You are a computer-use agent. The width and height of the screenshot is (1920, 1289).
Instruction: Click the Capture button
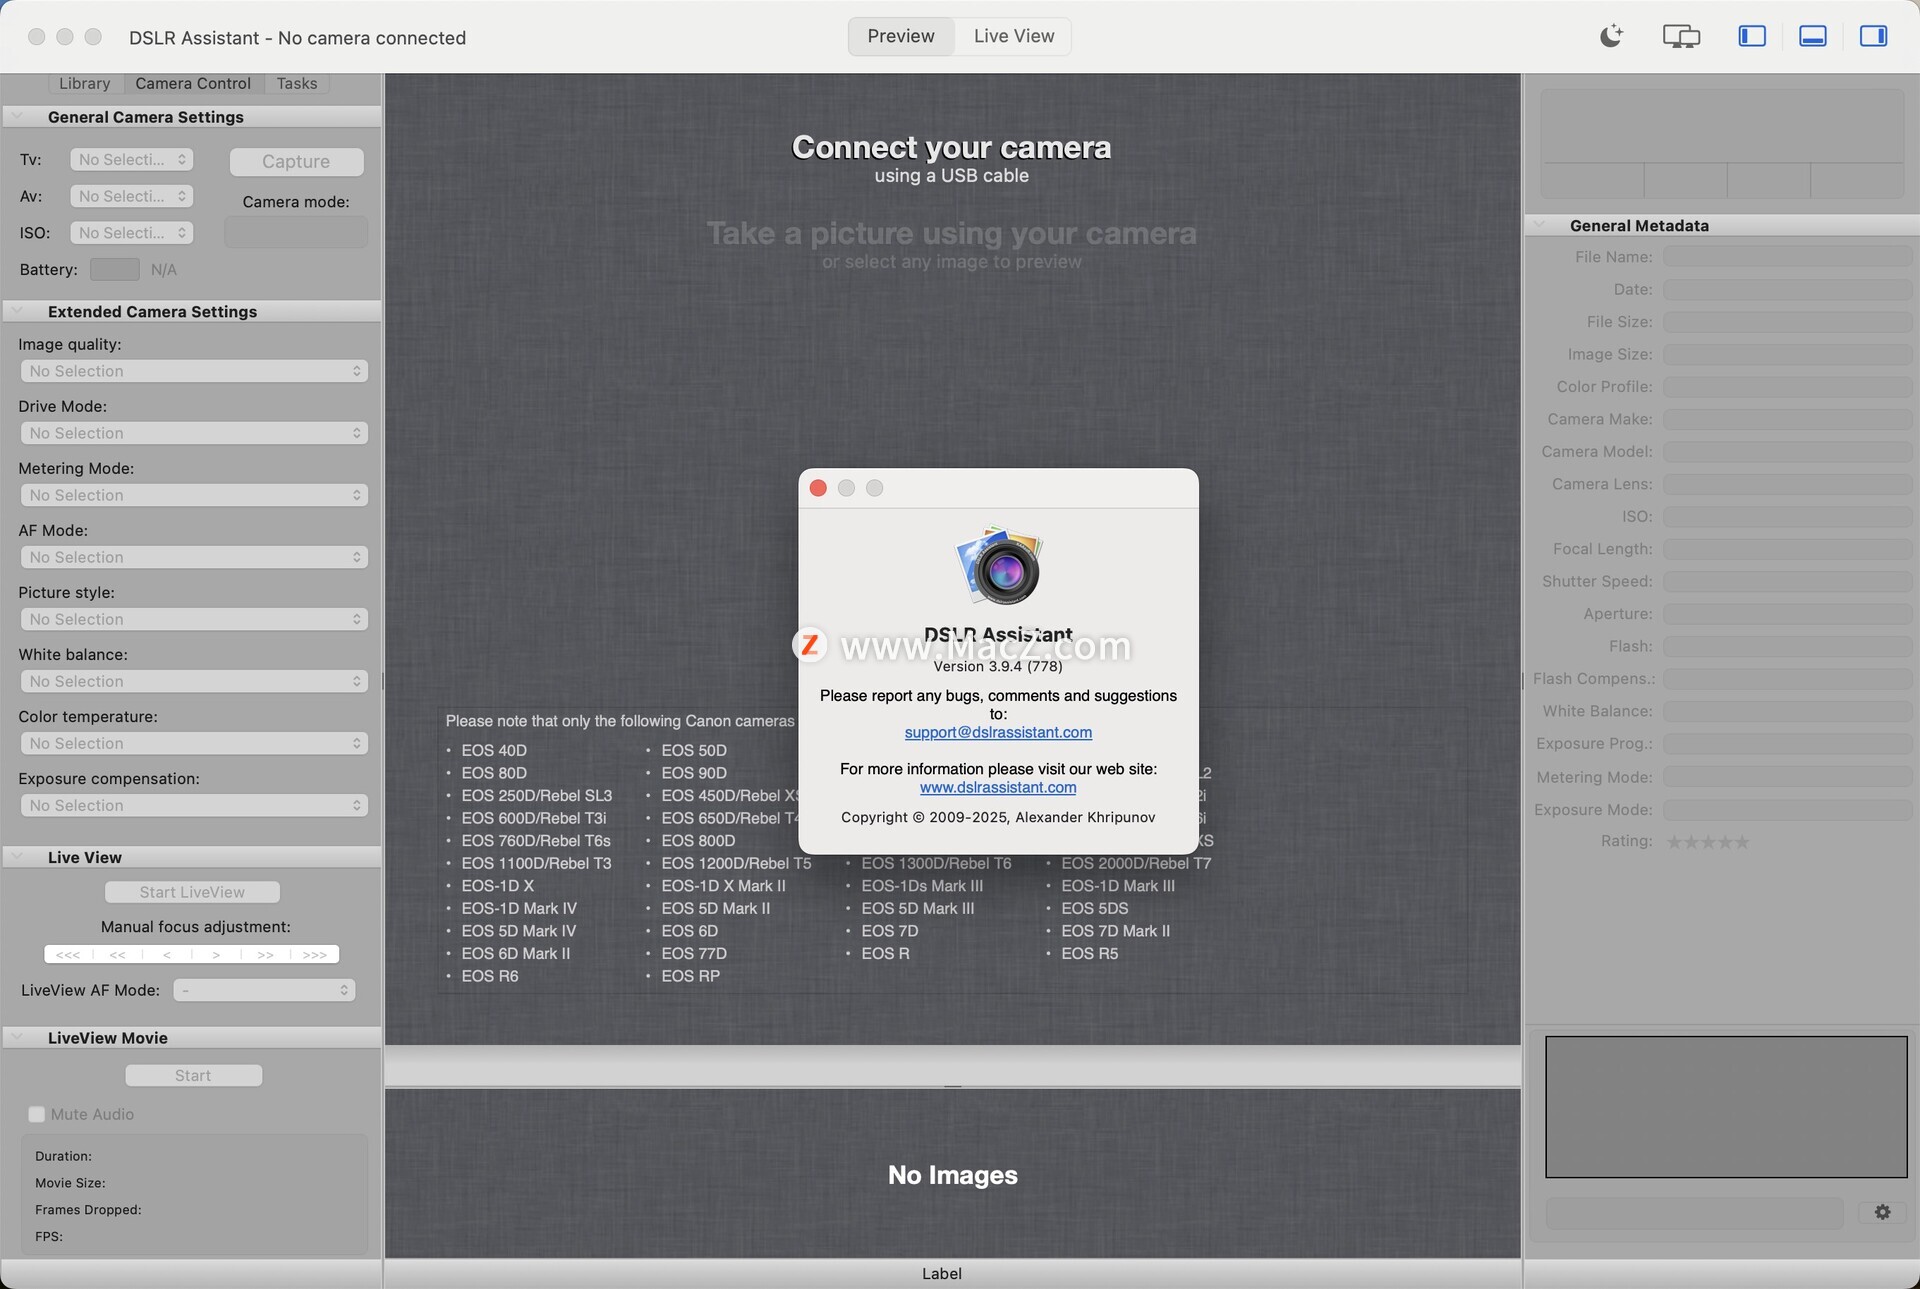point(296,161)
